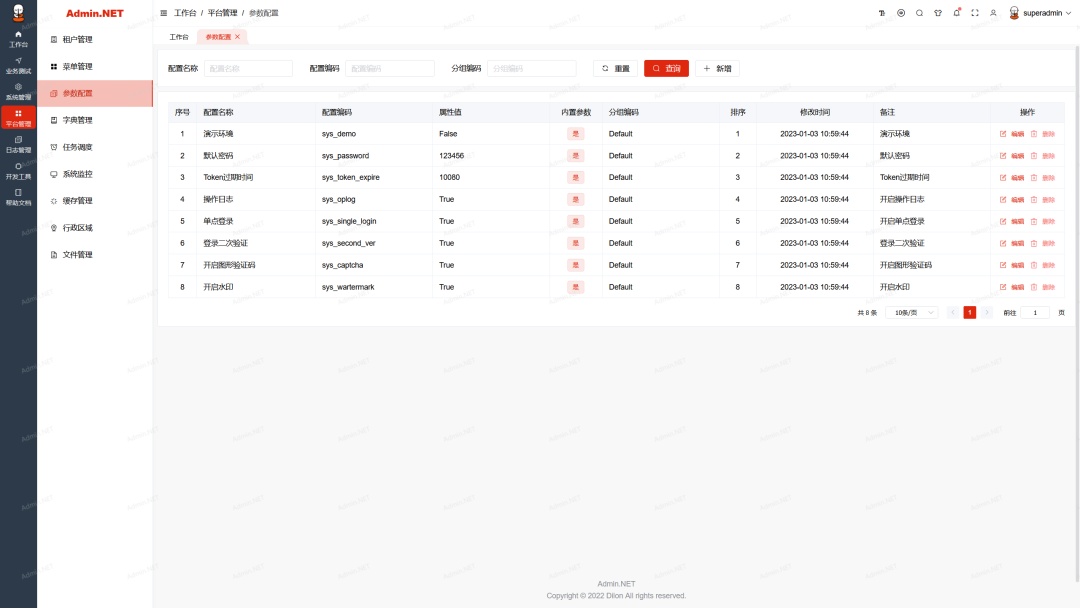1080x608 pixels.
Task: Select 字典管理 in the side menu
Action: coord(77,120)
